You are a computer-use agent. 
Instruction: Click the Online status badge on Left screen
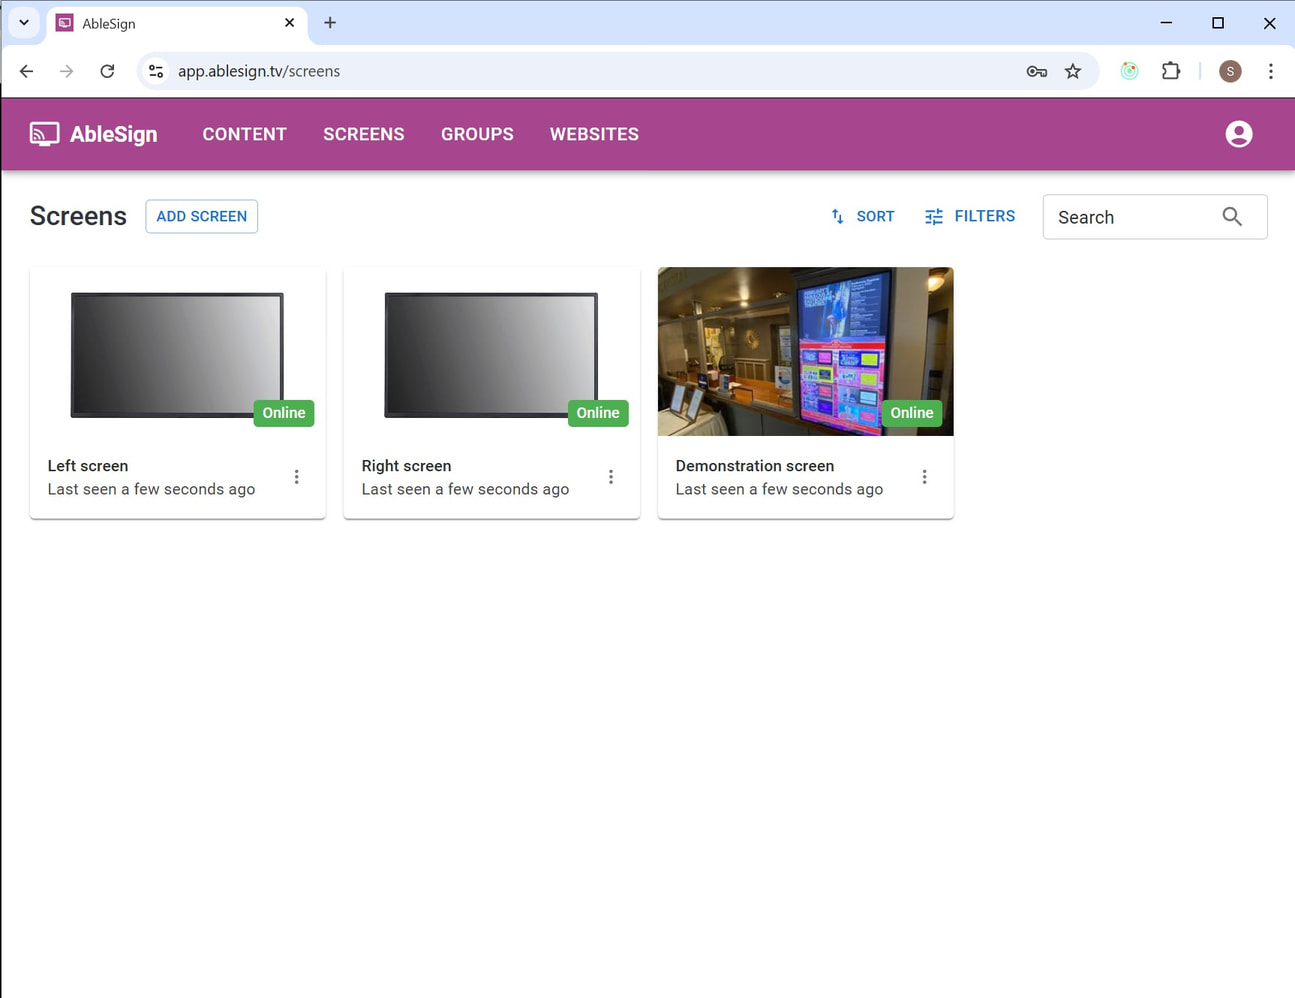point(283,413)
